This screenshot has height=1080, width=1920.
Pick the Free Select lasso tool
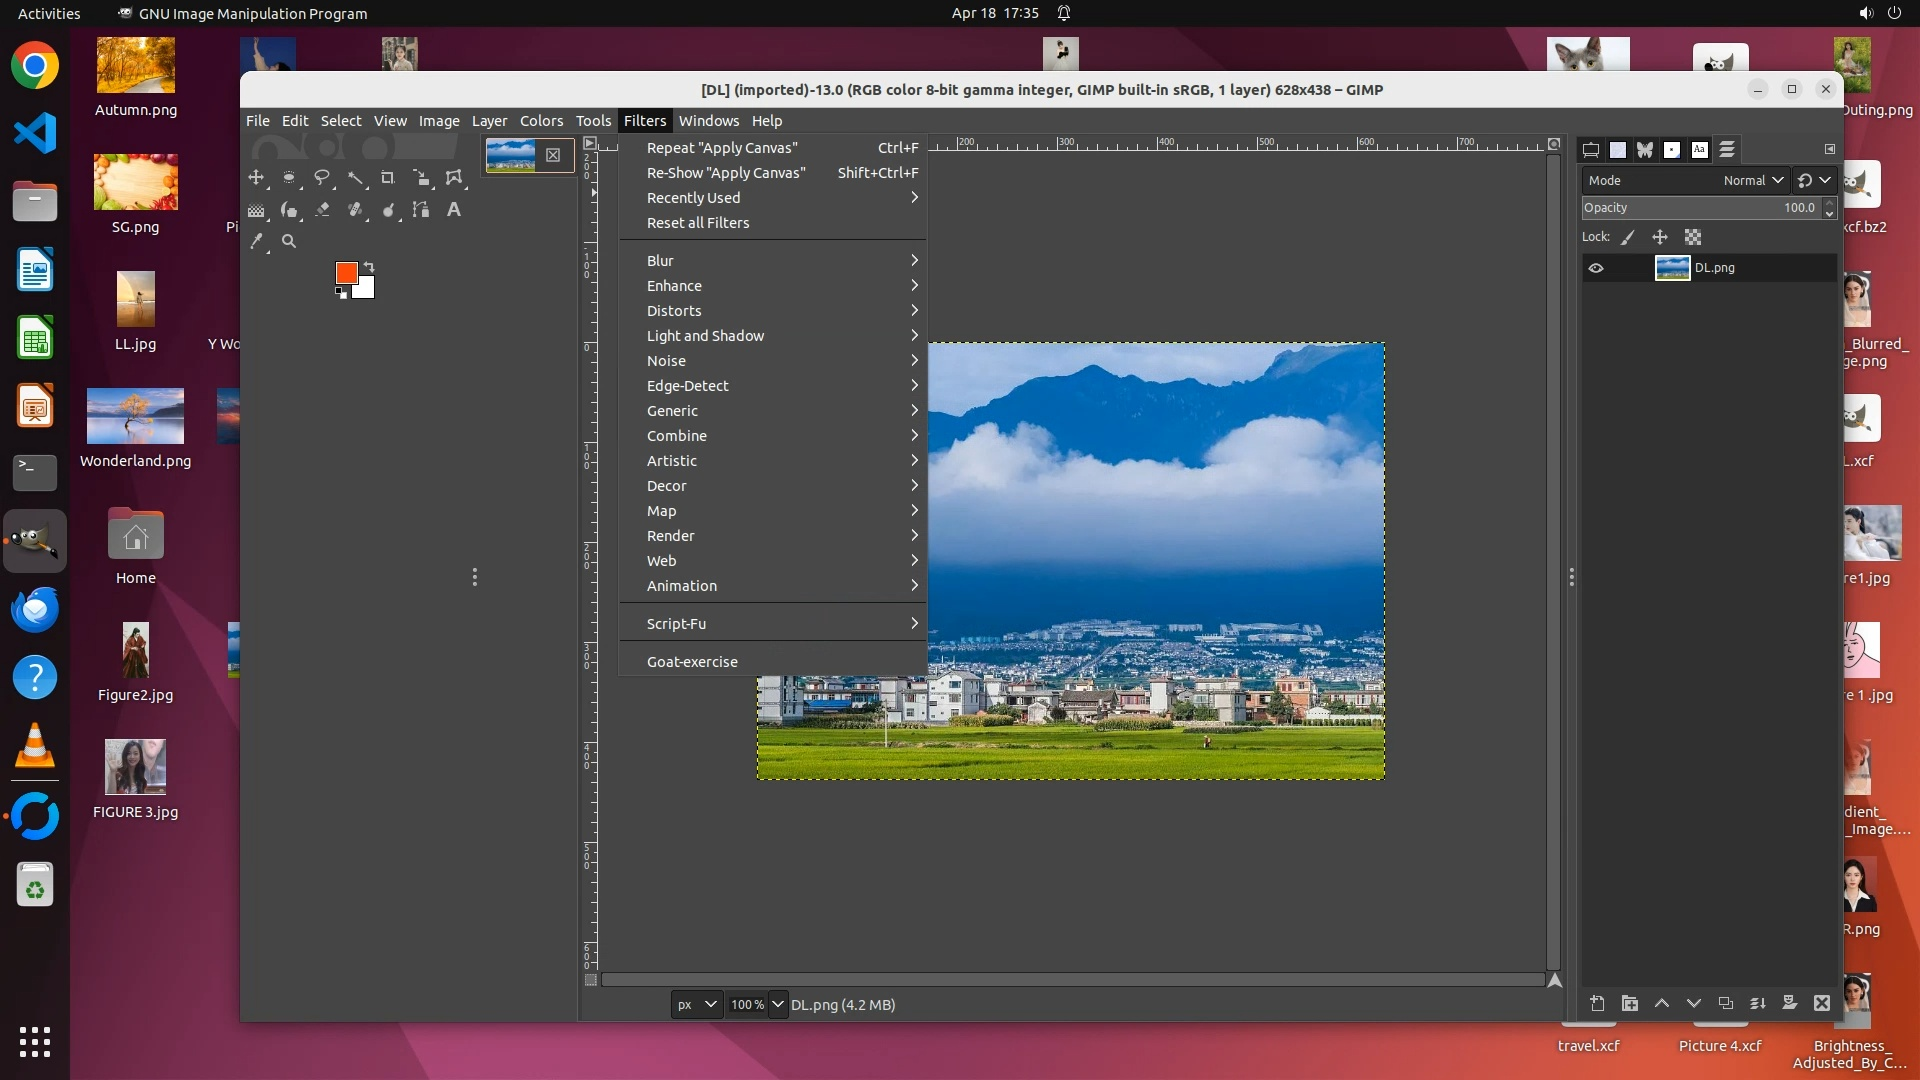coord(322,178)
